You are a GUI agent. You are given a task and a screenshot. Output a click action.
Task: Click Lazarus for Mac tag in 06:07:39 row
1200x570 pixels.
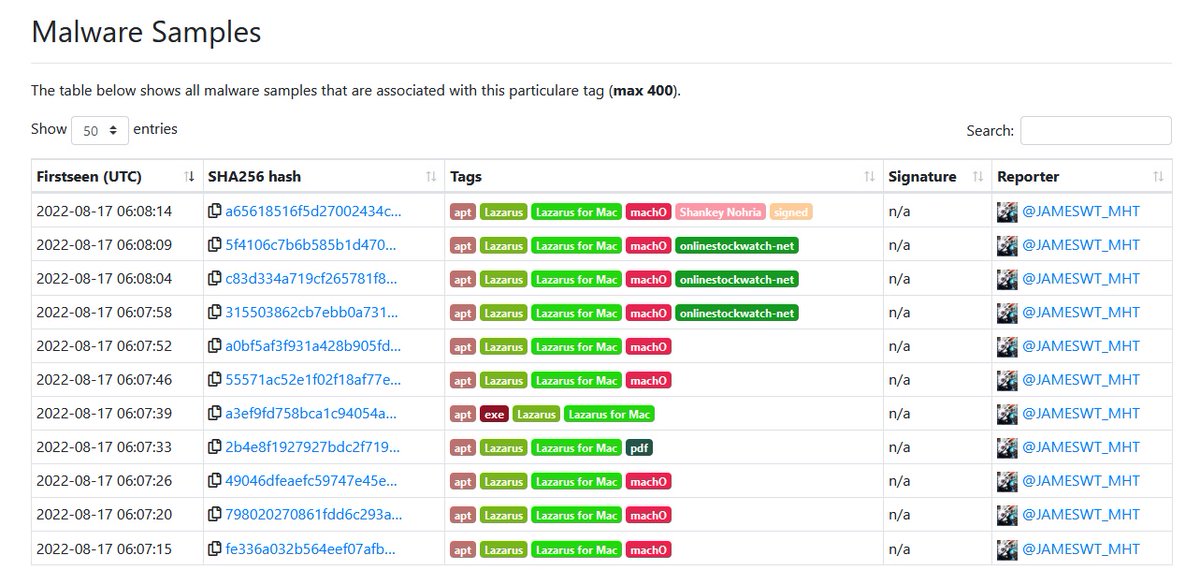tap(609, 415)
